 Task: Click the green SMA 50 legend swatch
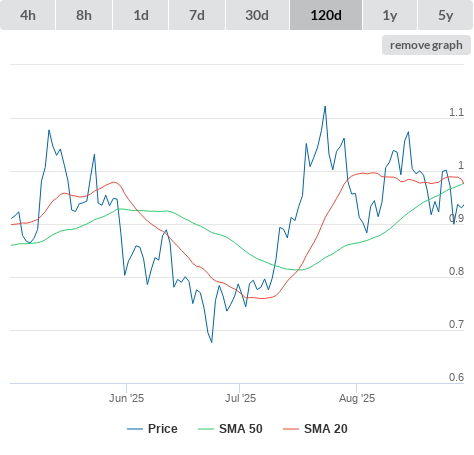click(x=206, y=429)
